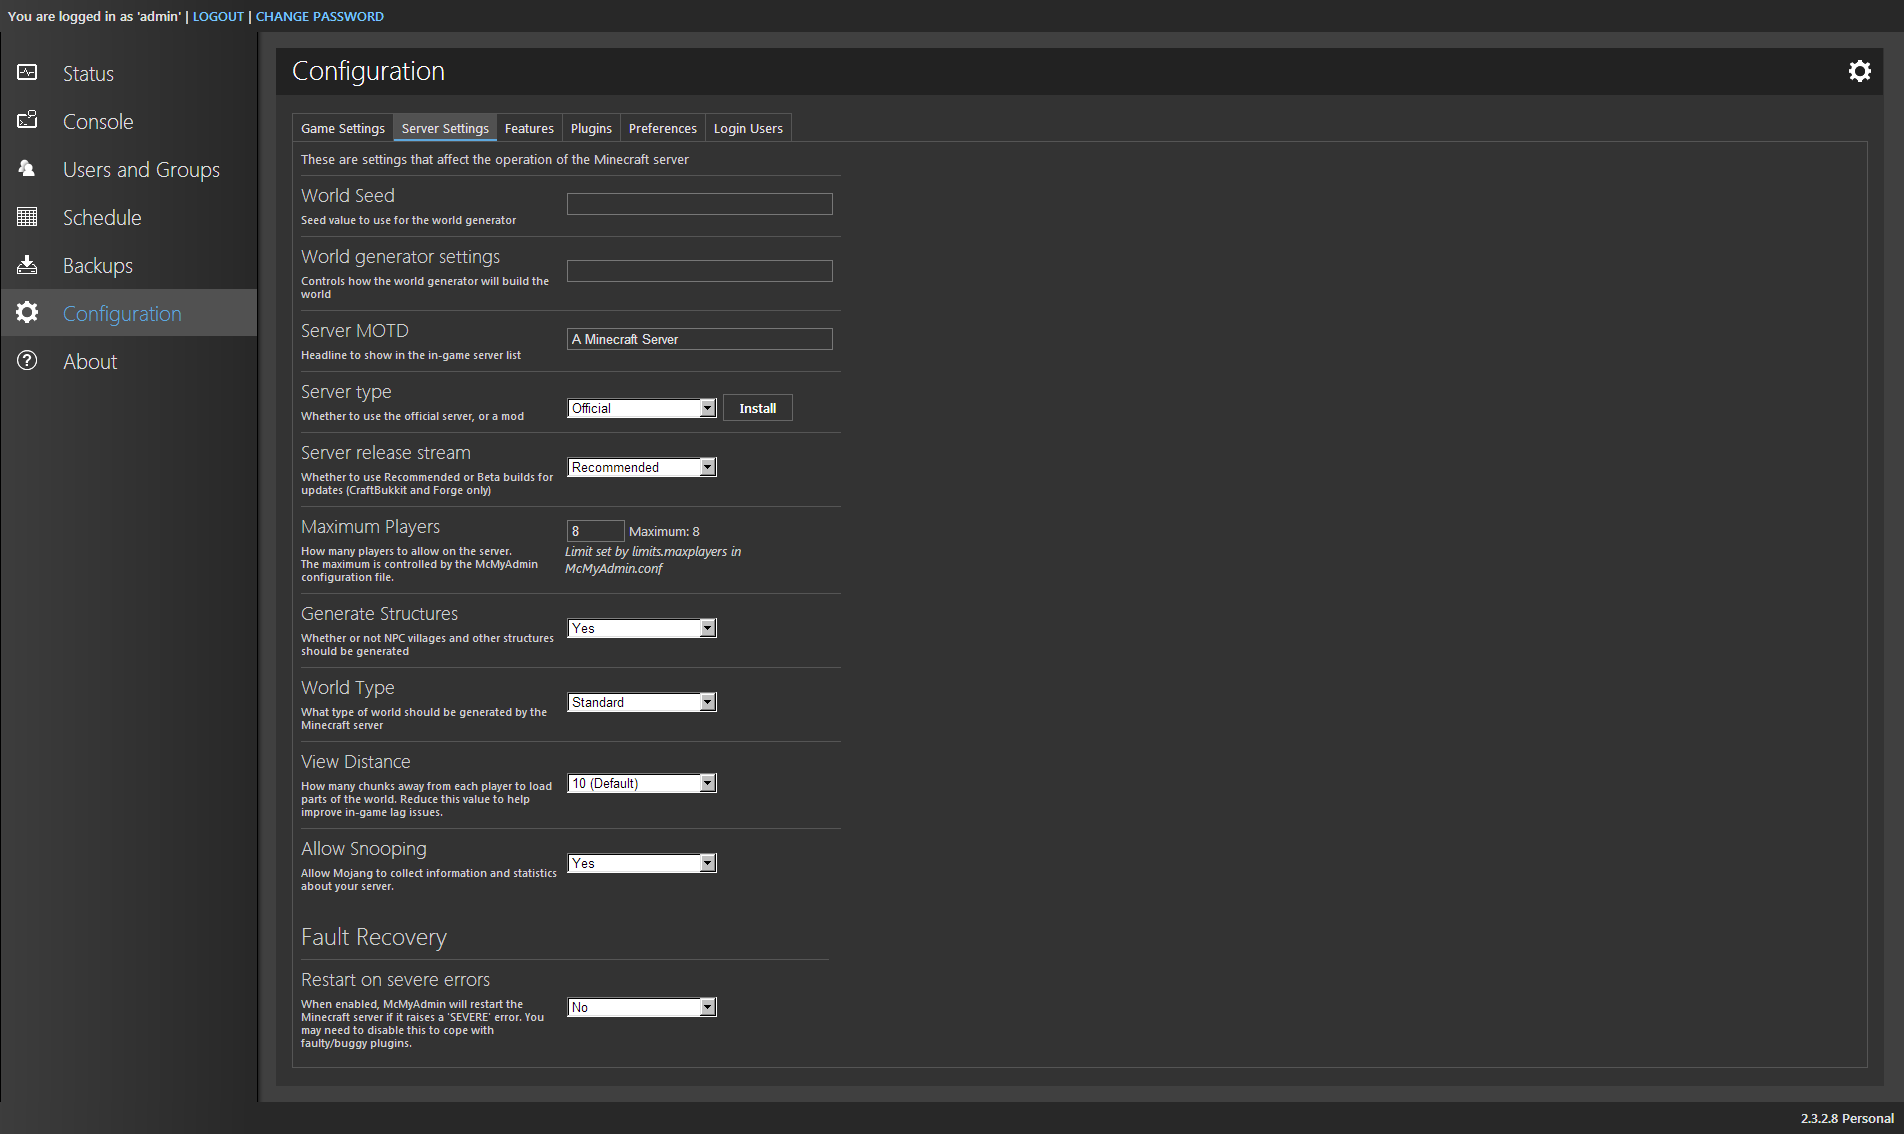Click the 'Fault Recovery' heading
Screen dimensions: 1904x1134
click(x=374, y=937)
